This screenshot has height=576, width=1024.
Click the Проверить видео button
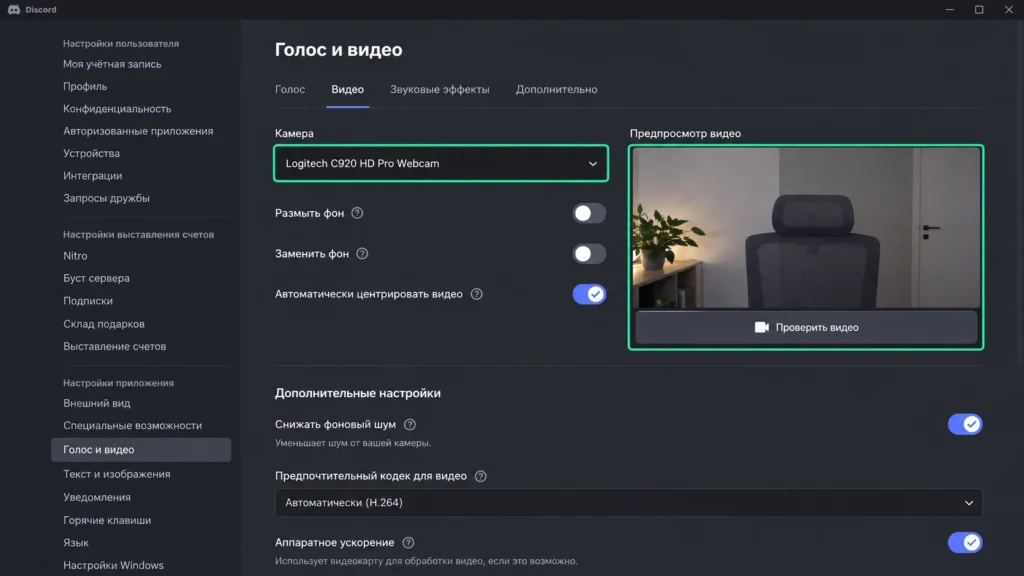pyautogui.click(x=806, y=327)
